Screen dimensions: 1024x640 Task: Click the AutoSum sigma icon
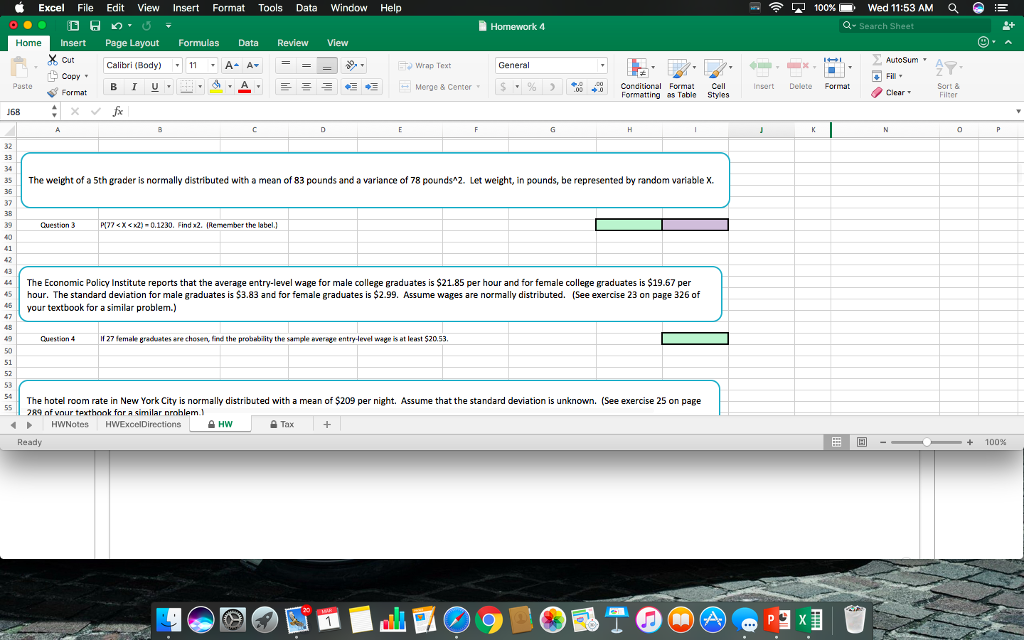877,59
